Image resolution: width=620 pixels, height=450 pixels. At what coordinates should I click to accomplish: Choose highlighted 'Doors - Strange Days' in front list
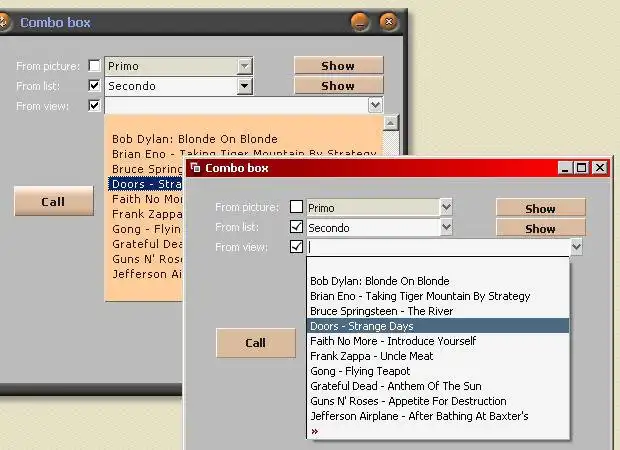[x=438, y=326]
